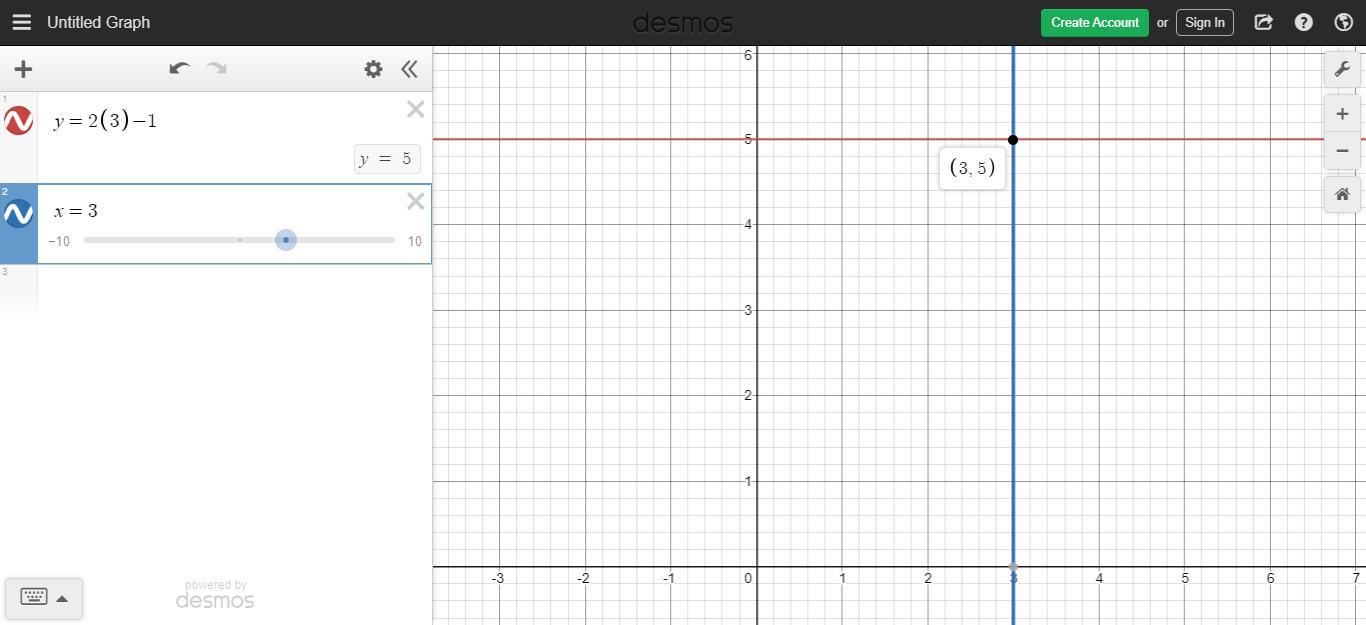Click the gray x-intercept point at 3
The height and width of the screenshot is (625, 1366).
tap(1013, 567)
